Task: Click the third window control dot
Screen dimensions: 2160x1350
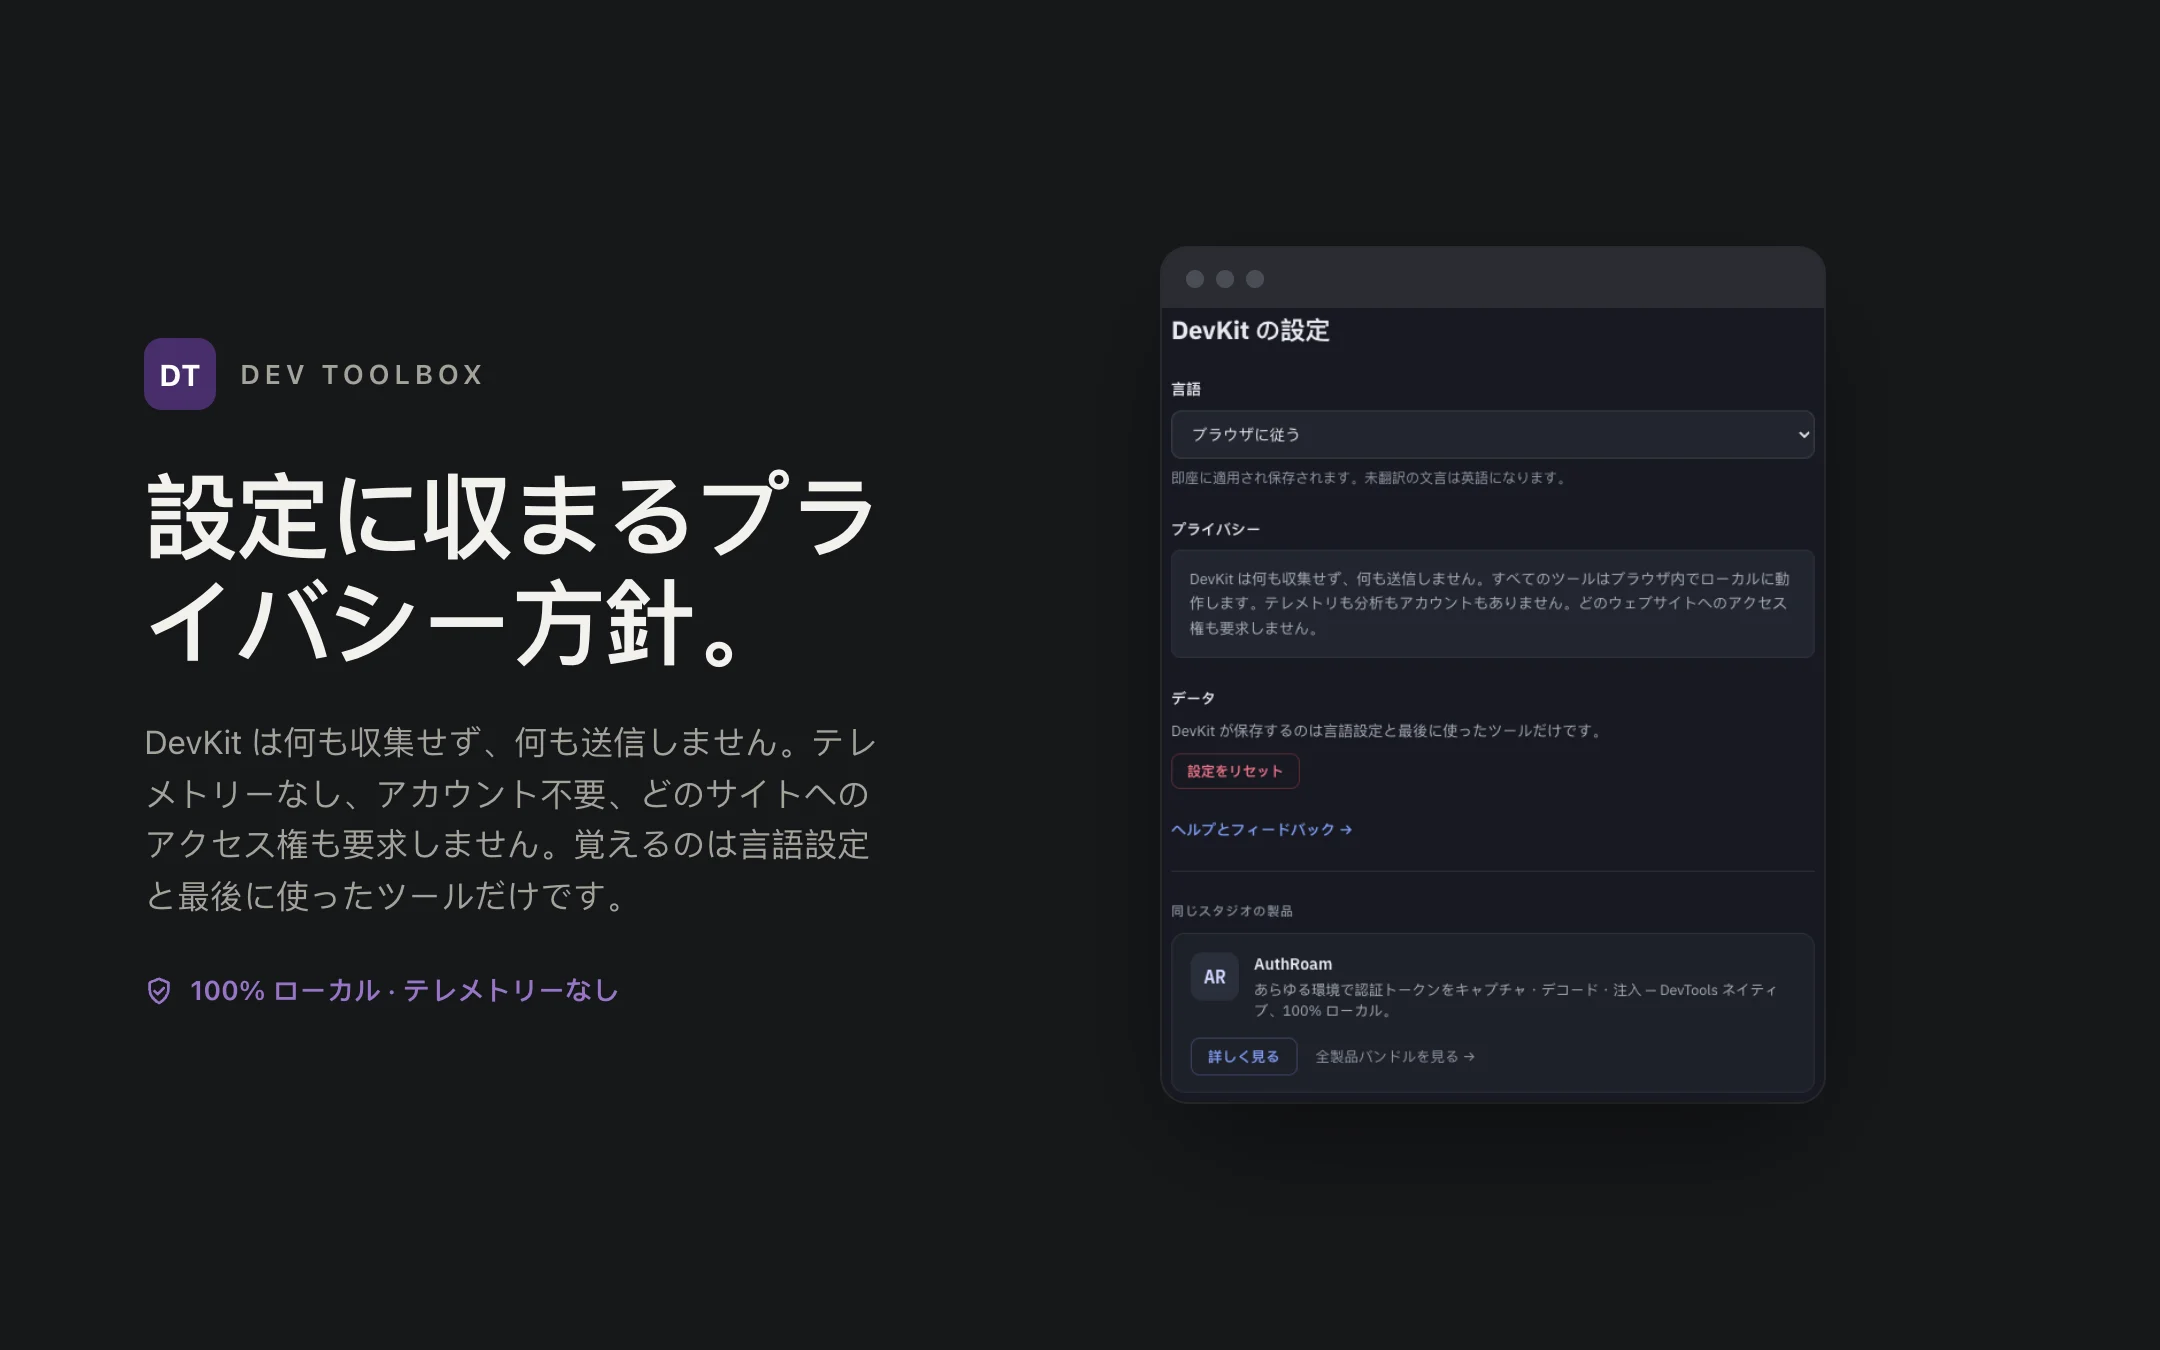Action: (x=1254, y=279)
